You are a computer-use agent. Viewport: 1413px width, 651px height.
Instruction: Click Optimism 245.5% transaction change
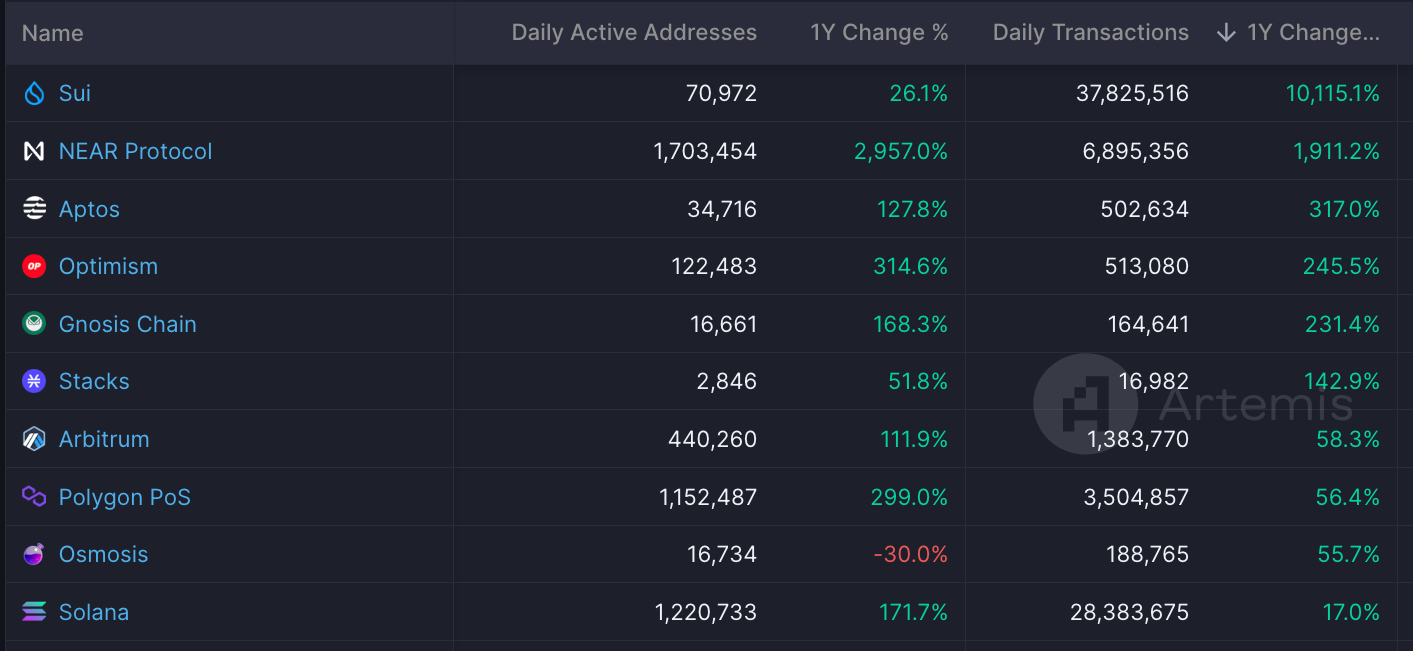pos(1342,266)
